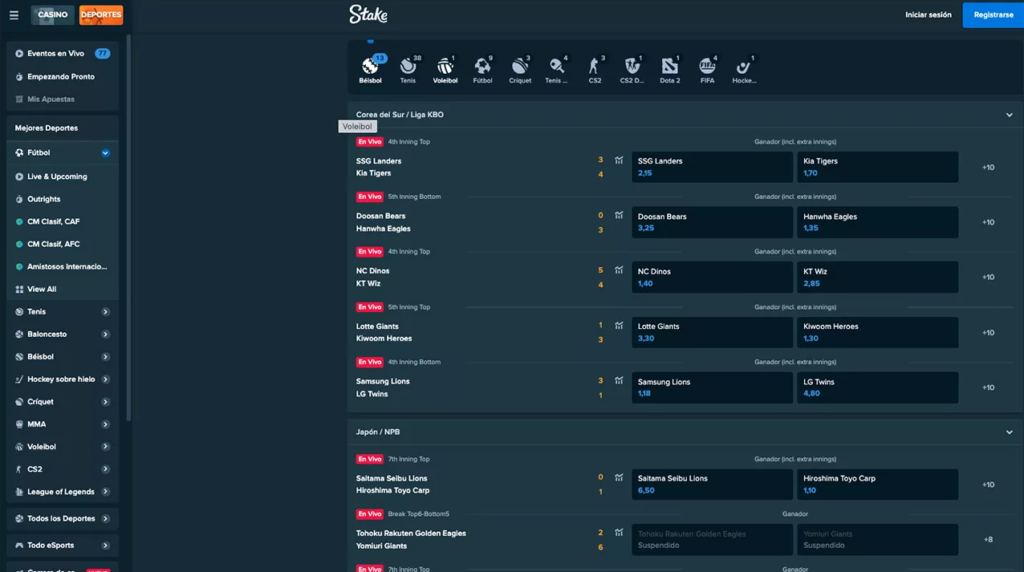Open Lotte Giants vs Kiwoom Heroes match
Viewport: 1024px width, 572px height.
click(x=384, y=332)
